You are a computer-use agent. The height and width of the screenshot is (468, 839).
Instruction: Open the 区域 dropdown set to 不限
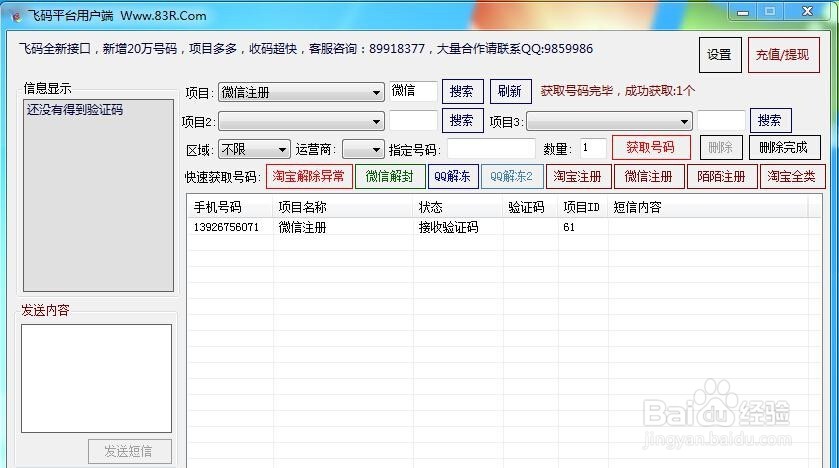(254, 149)
